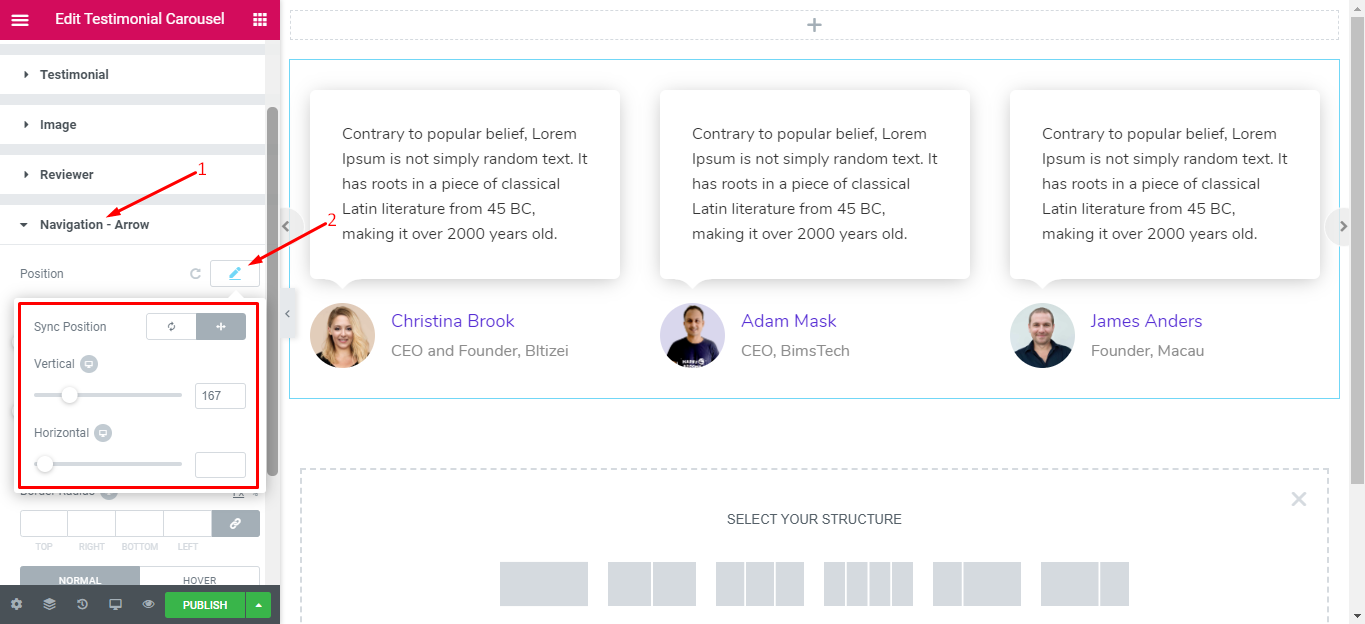Open the hamburger menu
Screen dimensions: 1365x624
[20, 19]
